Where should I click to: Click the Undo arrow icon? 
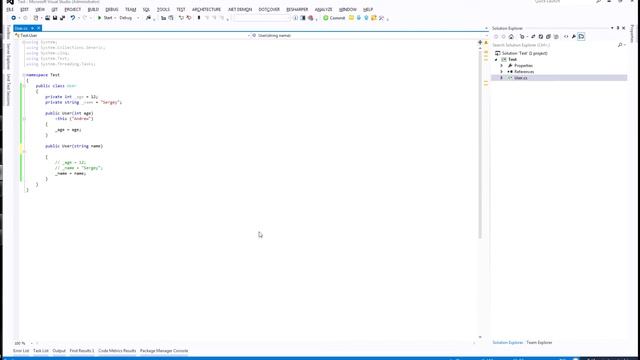click(x=73, y=18)
